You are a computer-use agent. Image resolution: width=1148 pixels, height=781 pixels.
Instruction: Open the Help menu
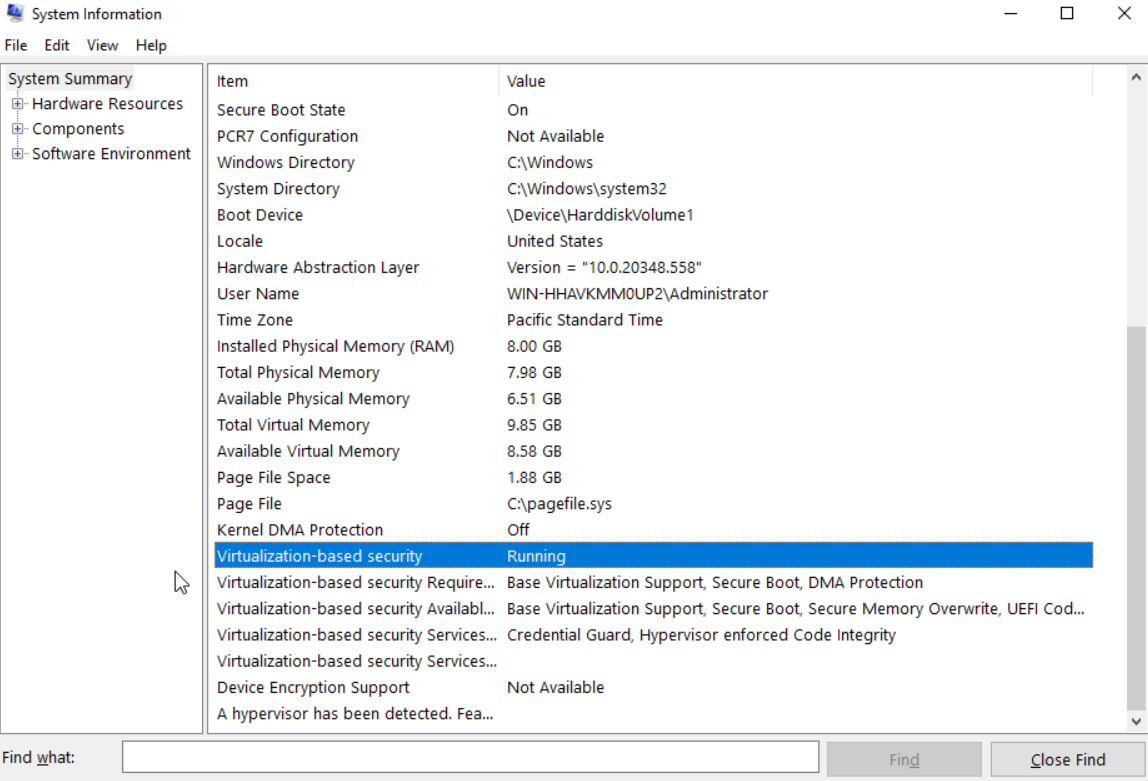pos(151,45)
